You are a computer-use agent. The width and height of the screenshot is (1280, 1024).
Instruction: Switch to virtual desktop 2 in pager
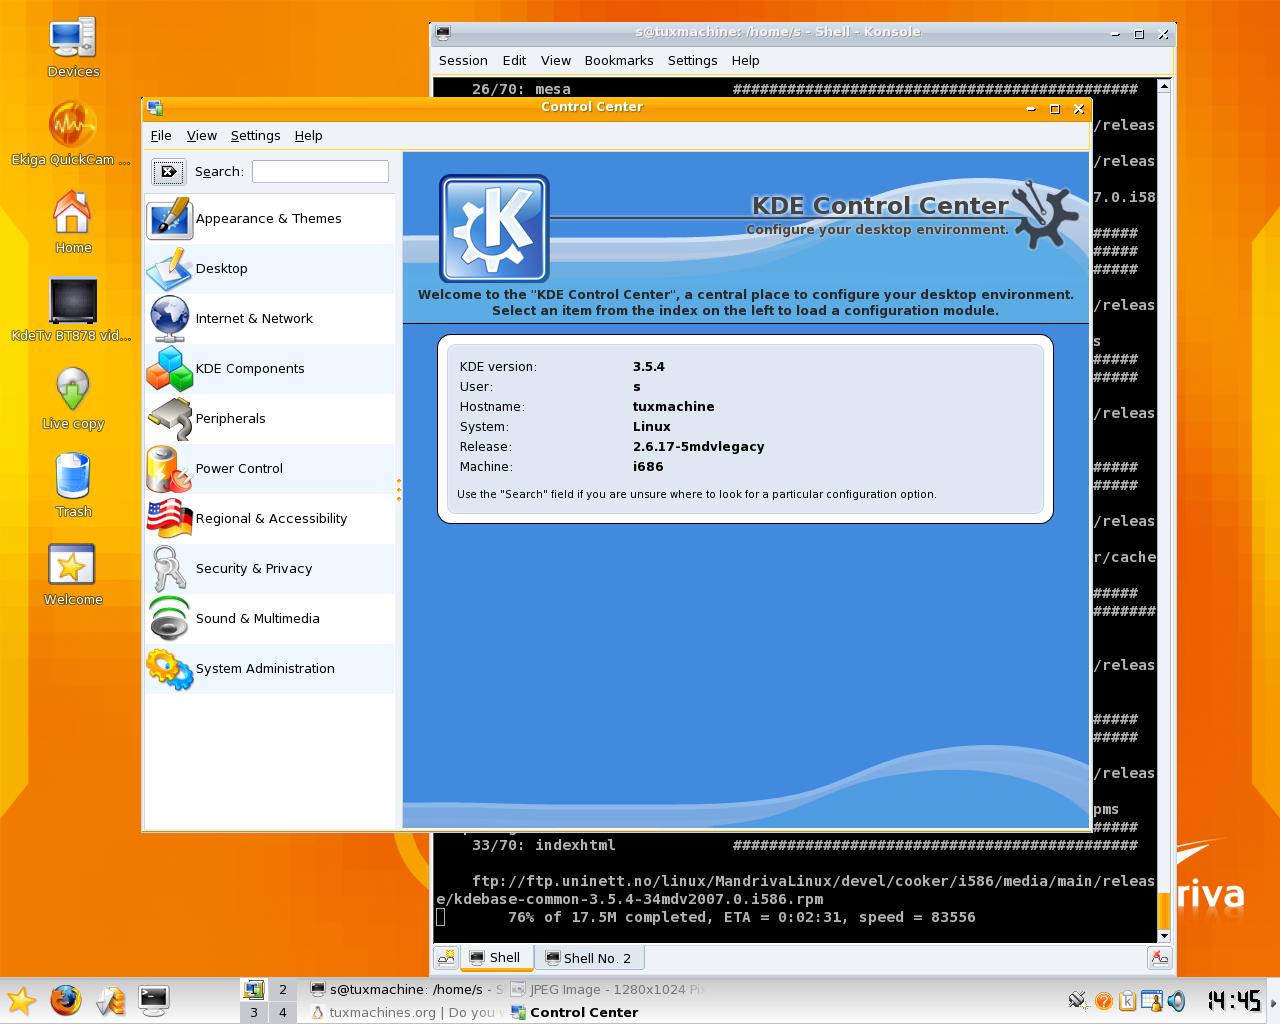[283, 989]
